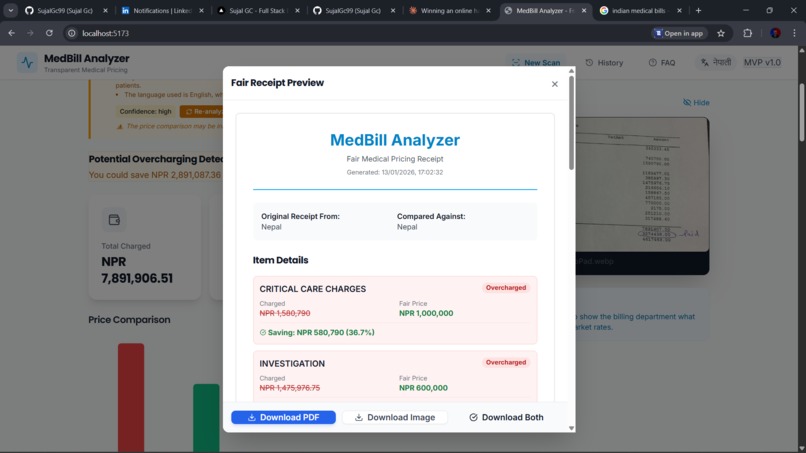Click the CRITICAL CARE CHARGES item title

(313, 289)
